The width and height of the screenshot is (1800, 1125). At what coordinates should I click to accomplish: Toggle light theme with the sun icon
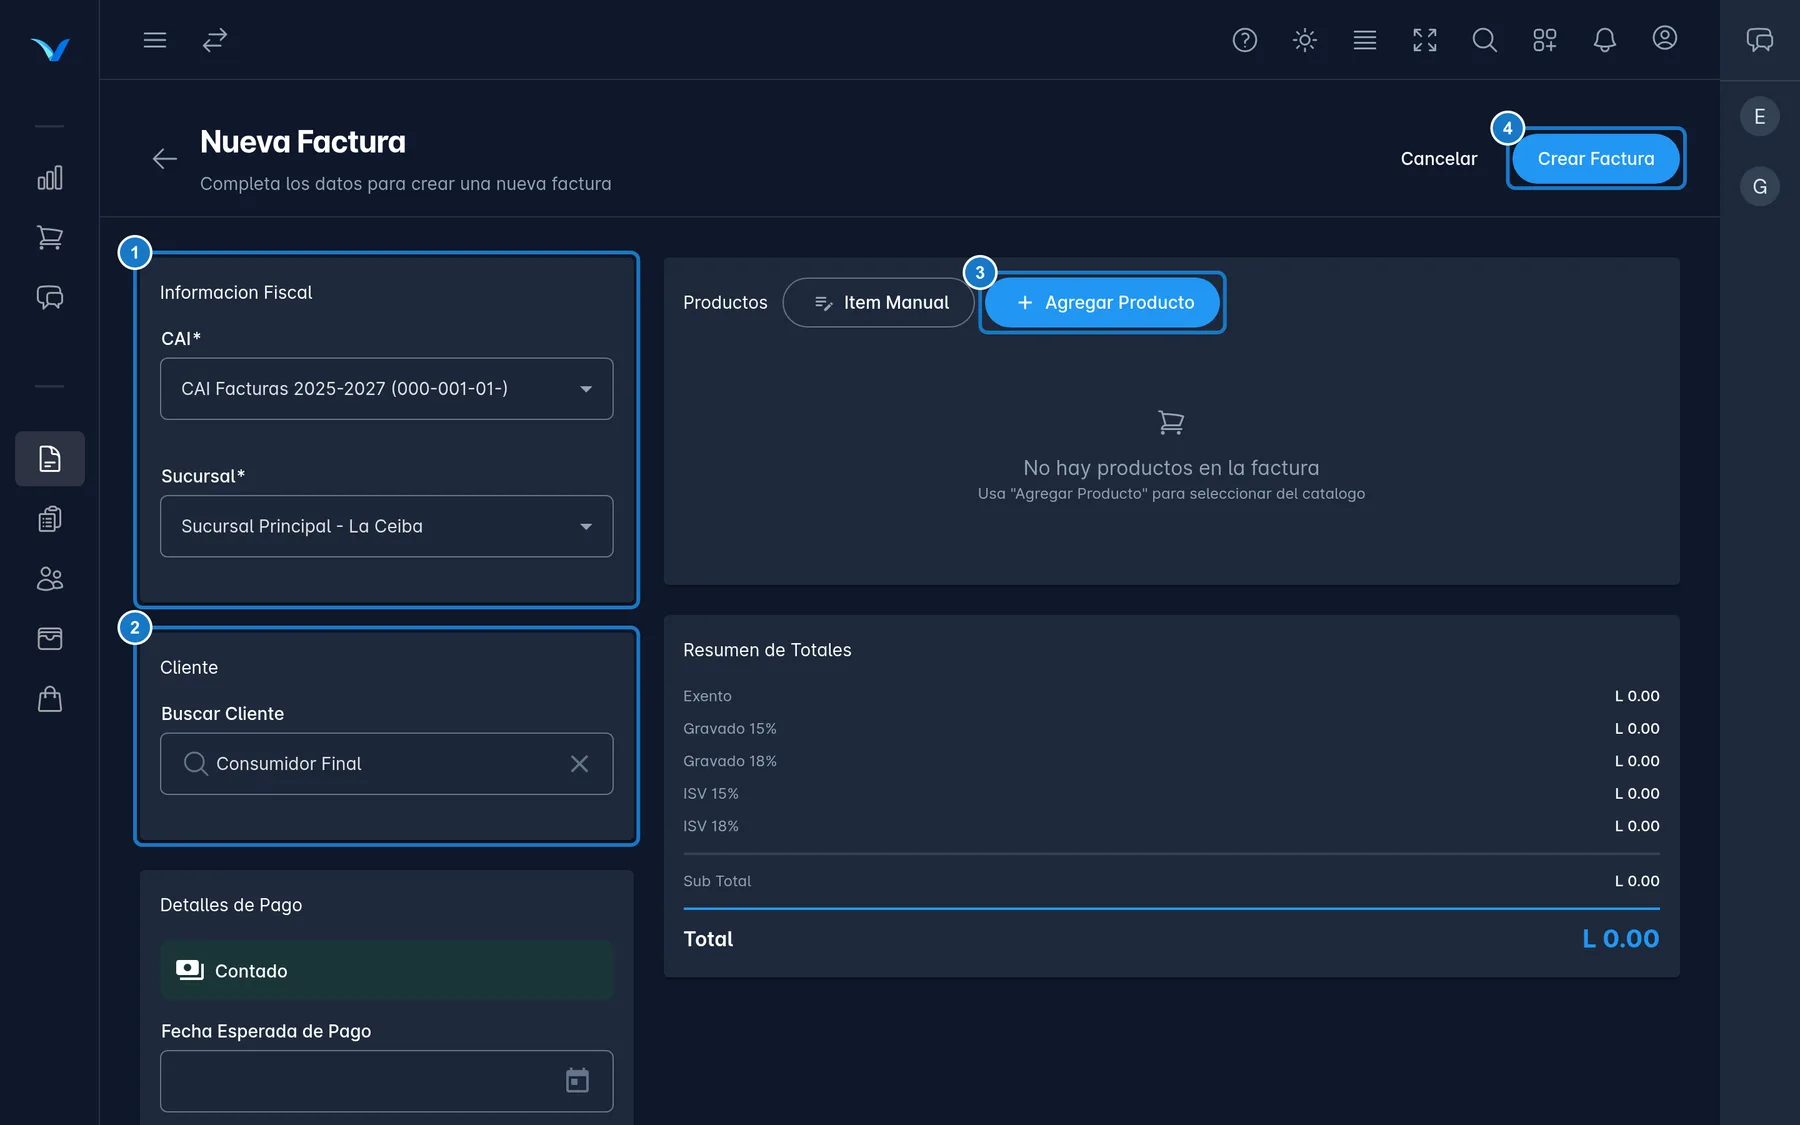(x=1305, y=40)
